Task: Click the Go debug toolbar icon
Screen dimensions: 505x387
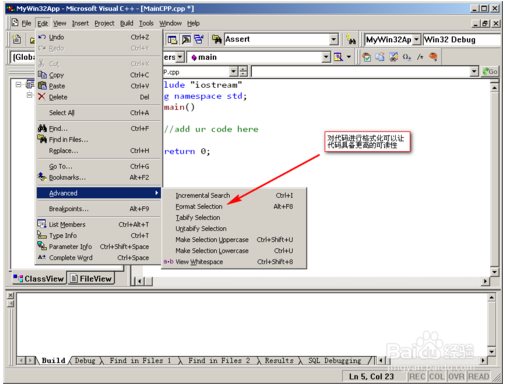Action: click(420, 57)
